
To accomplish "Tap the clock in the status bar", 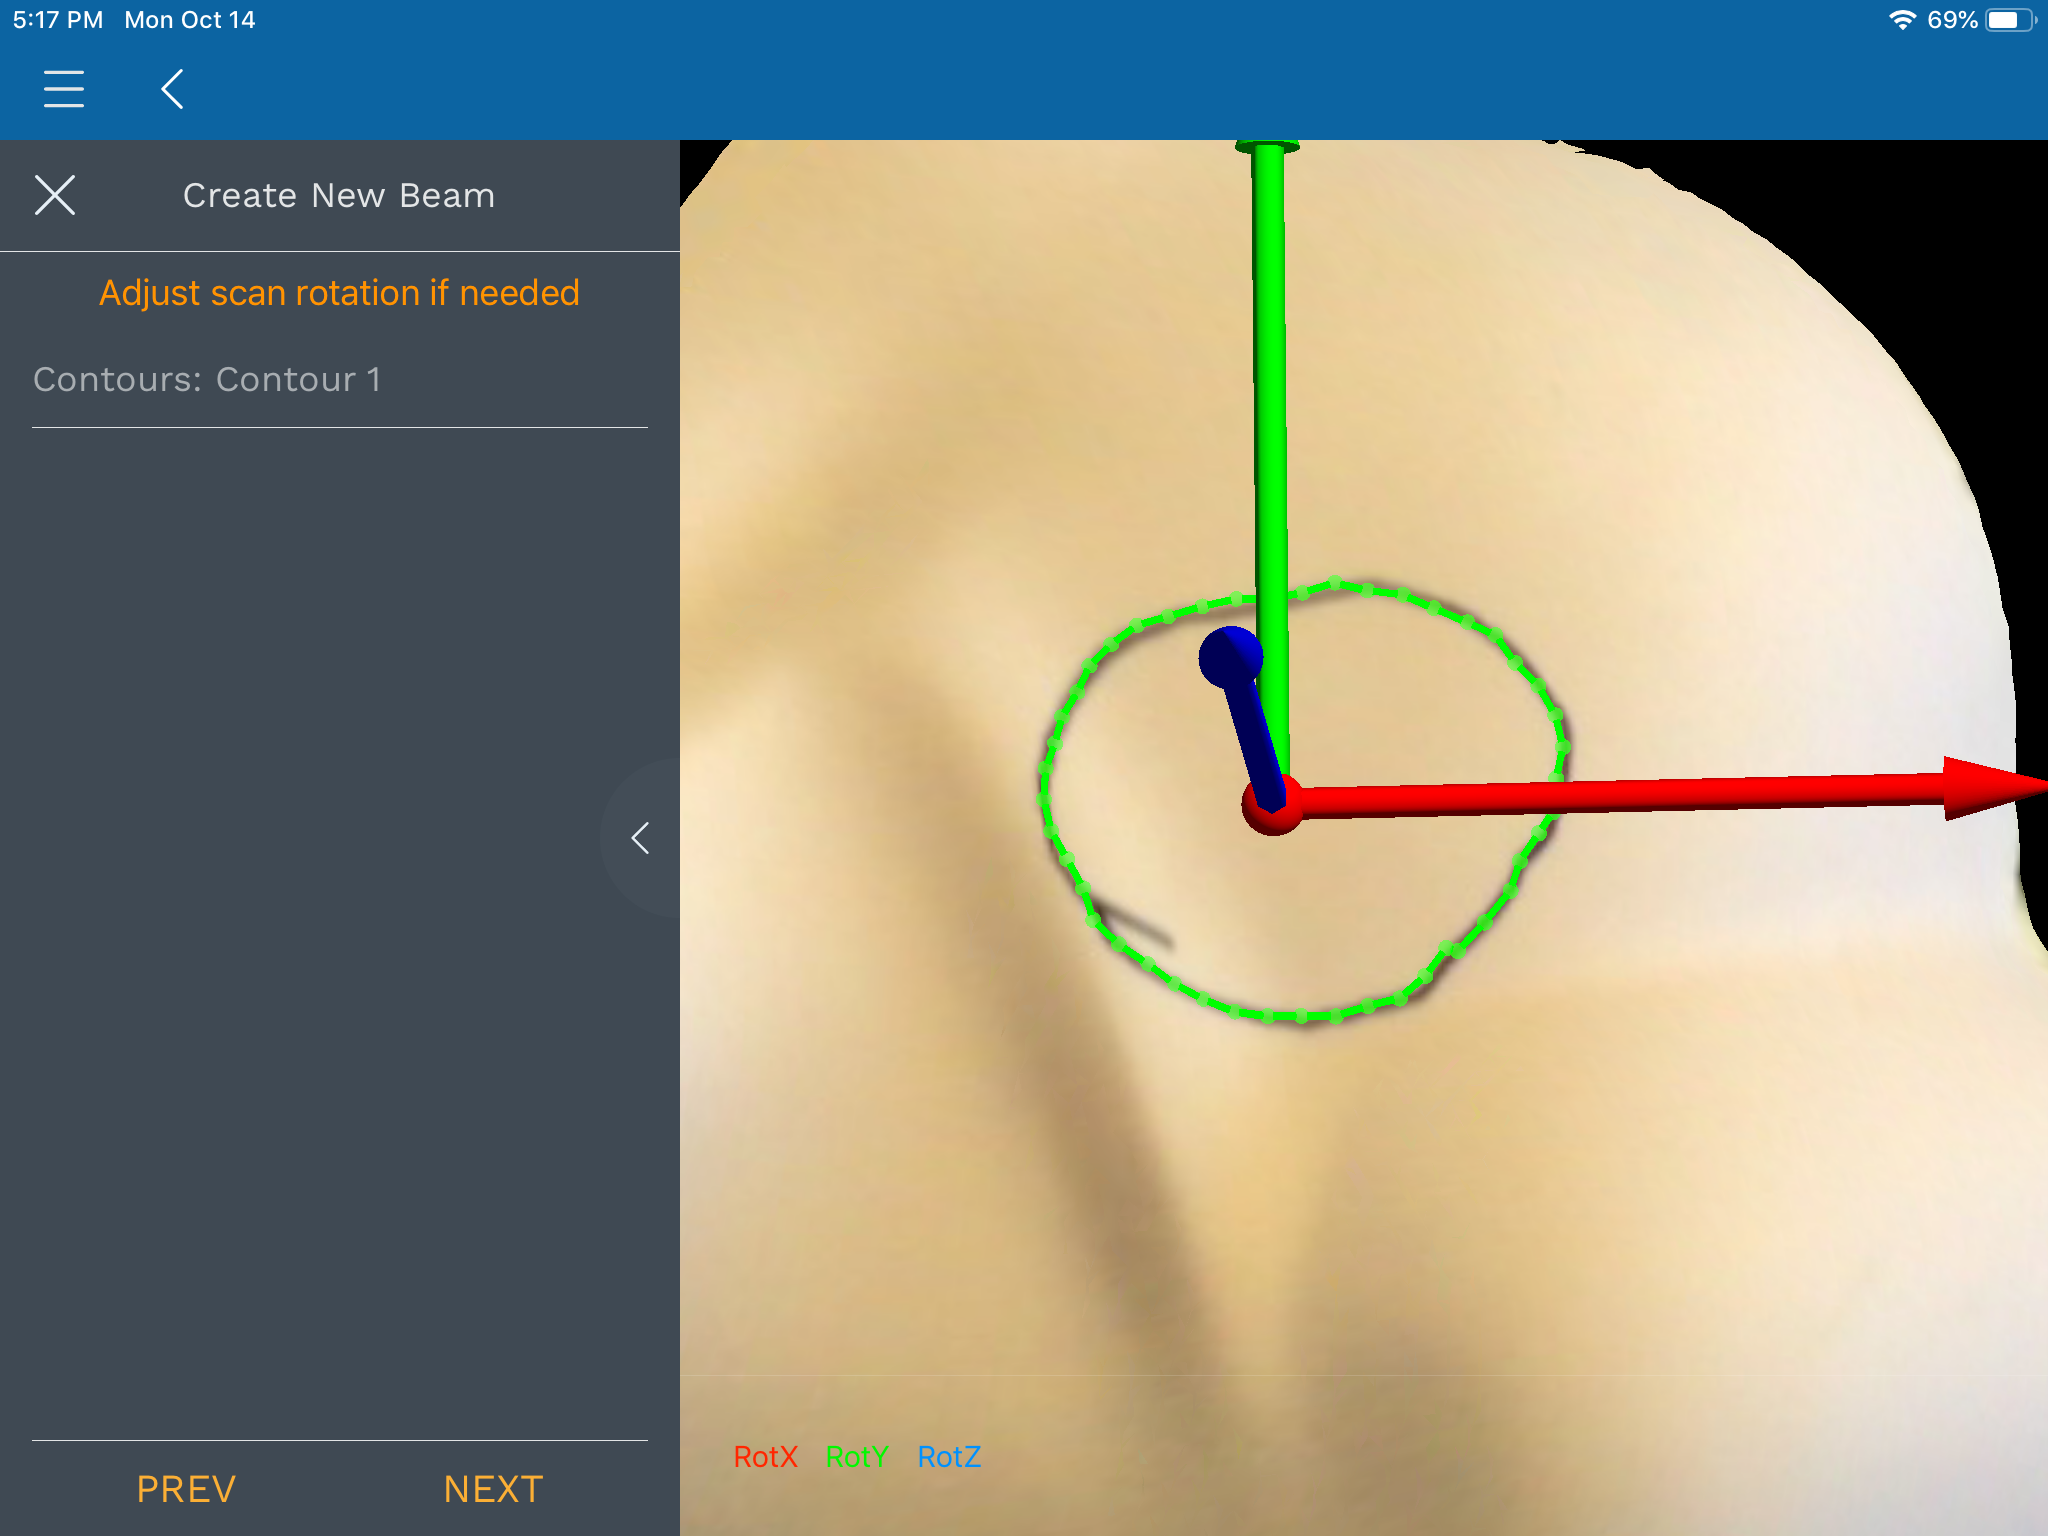I will (x=58, y=20).
